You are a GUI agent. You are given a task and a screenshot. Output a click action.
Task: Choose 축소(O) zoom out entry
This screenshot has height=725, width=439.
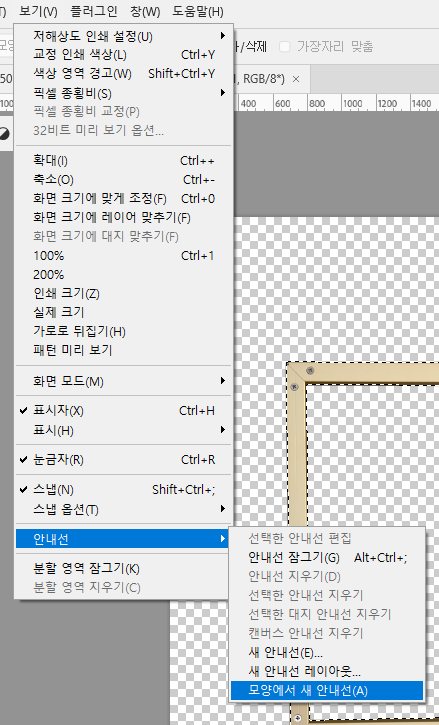point(124,179)
